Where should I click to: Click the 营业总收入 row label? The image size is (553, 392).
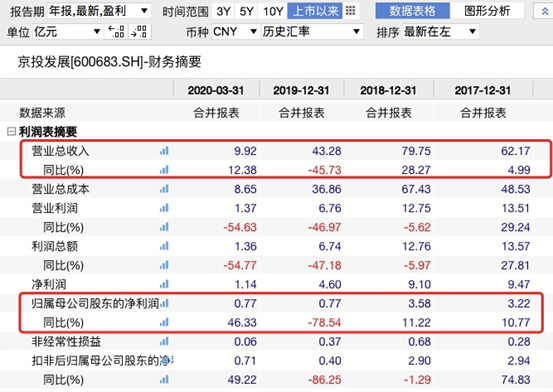(x=60, y=151)
